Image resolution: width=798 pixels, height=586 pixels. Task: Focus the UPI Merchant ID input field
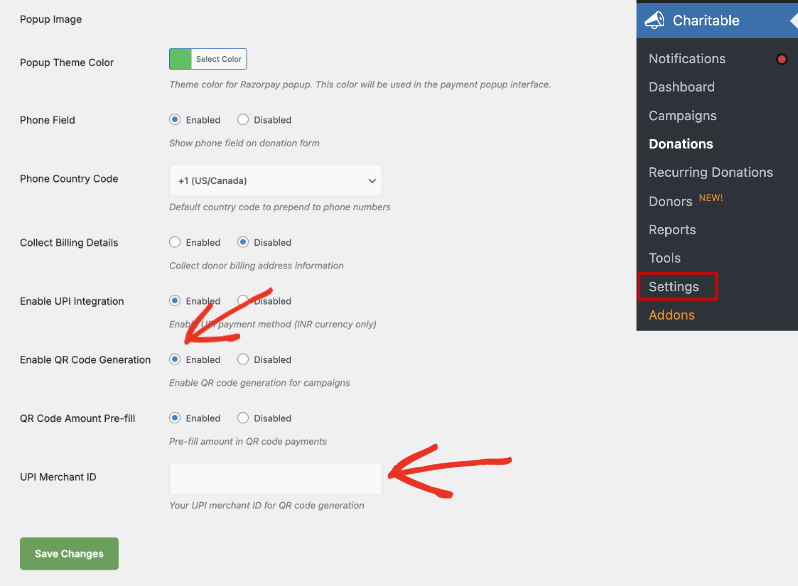coord(275,479)
